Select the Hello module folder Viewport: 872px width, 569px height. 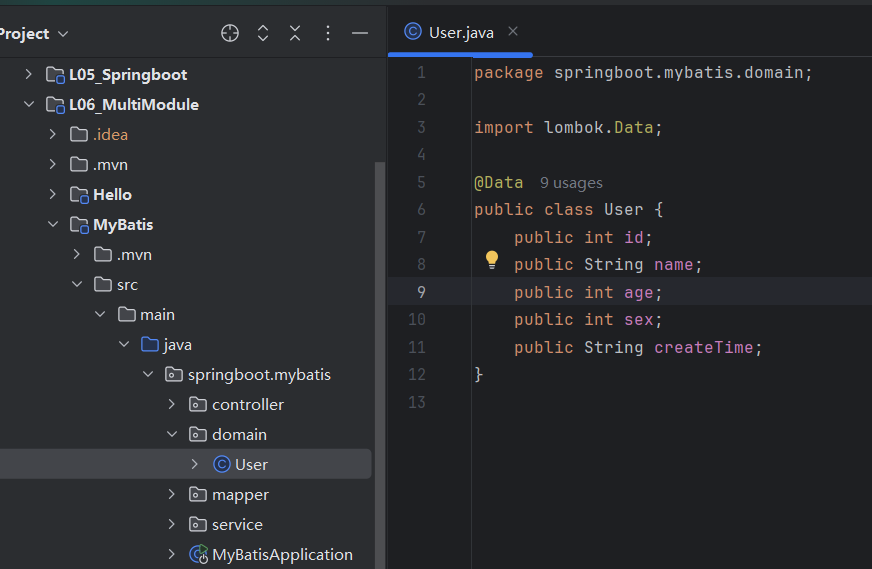[112, 194]
